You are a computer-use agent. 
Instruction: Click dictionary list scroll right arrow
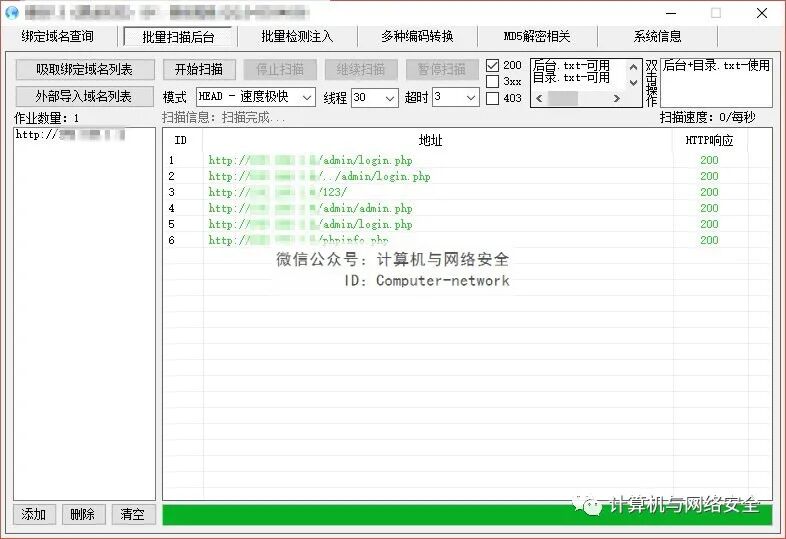coord(617,98)
